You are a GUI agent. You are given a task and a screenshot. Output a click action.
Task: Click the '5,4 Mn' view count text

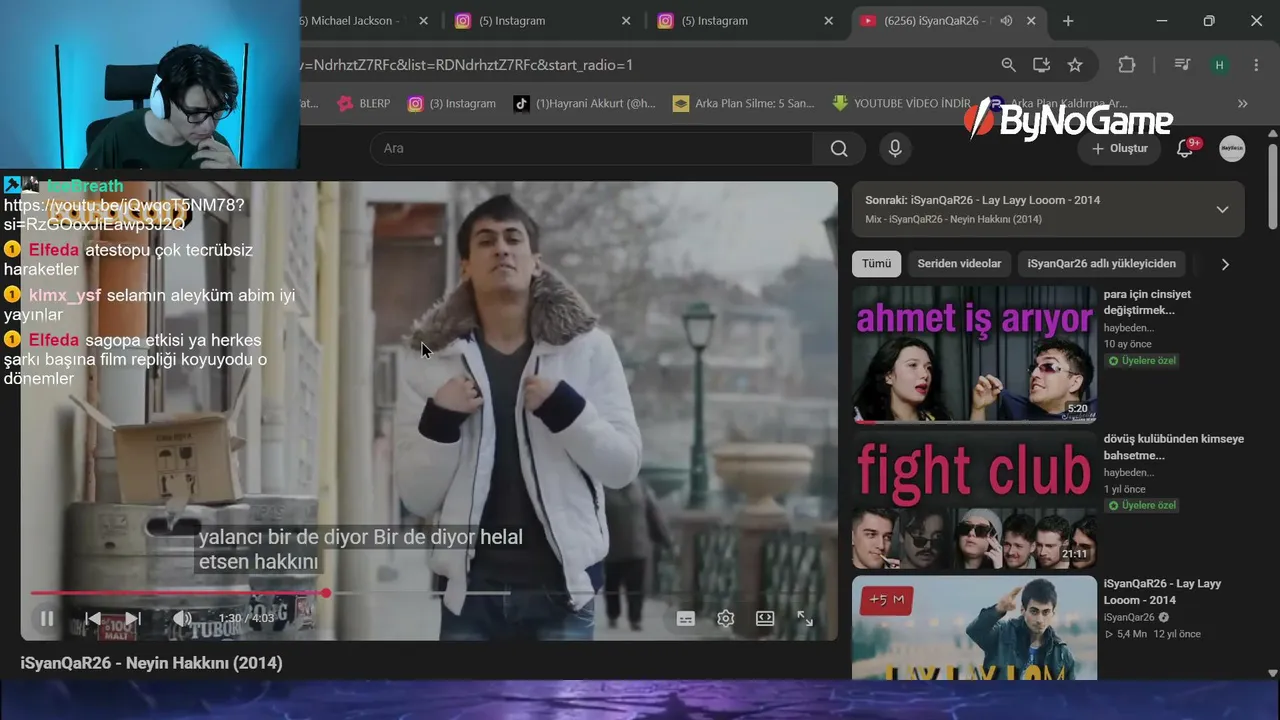tap(1131, 634)
